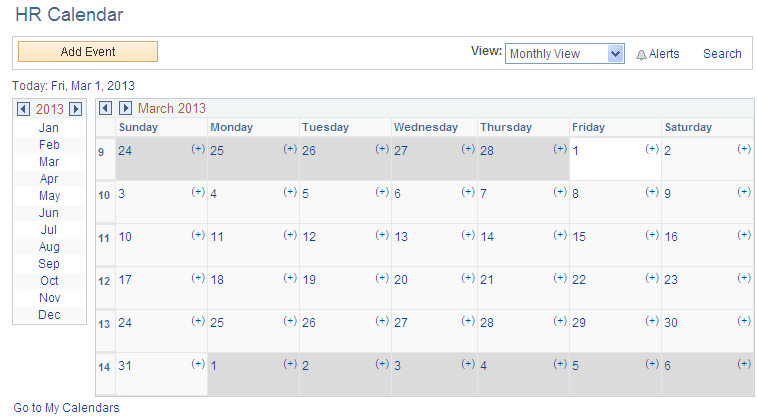Image resolution: width=757 pixels, height=417 pixels.
Task: Open week 13 number link
Action: tap(104, 324)
